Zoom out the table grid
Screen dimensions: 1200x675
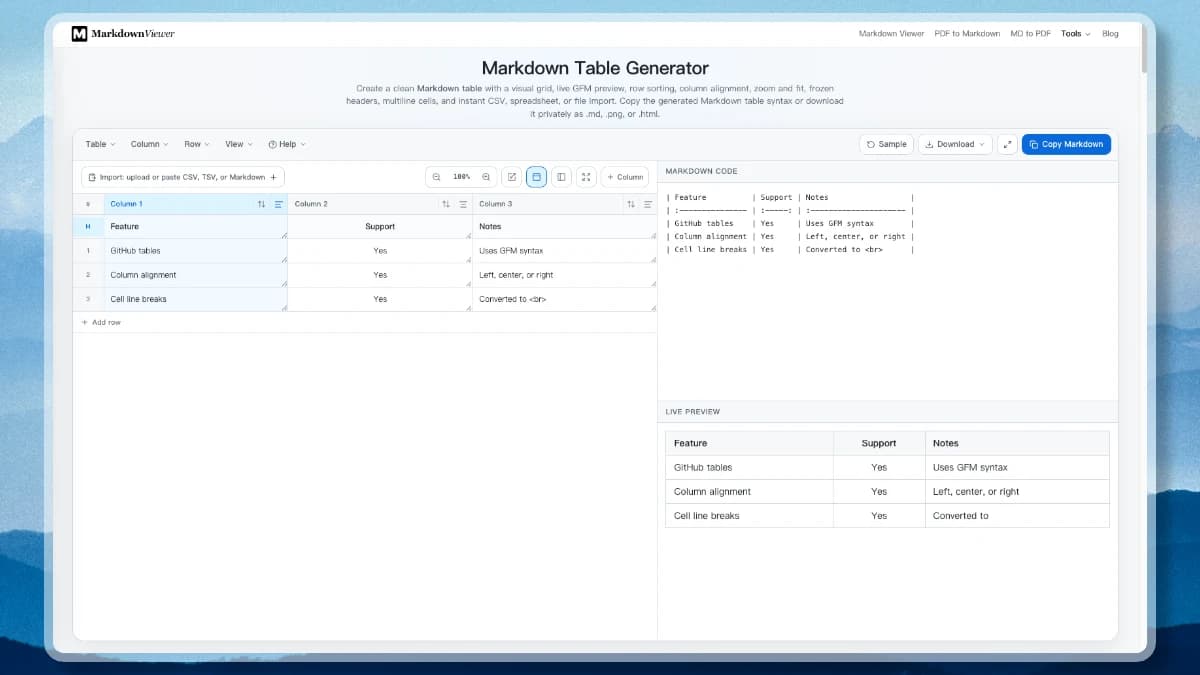436,177
